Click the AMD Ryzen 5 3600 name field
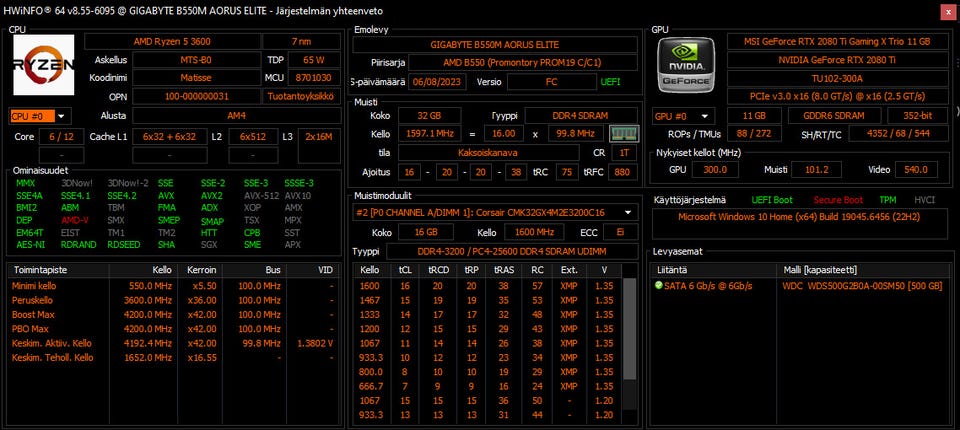The height and width of the screenshot is (430, 960). [172, 42]
